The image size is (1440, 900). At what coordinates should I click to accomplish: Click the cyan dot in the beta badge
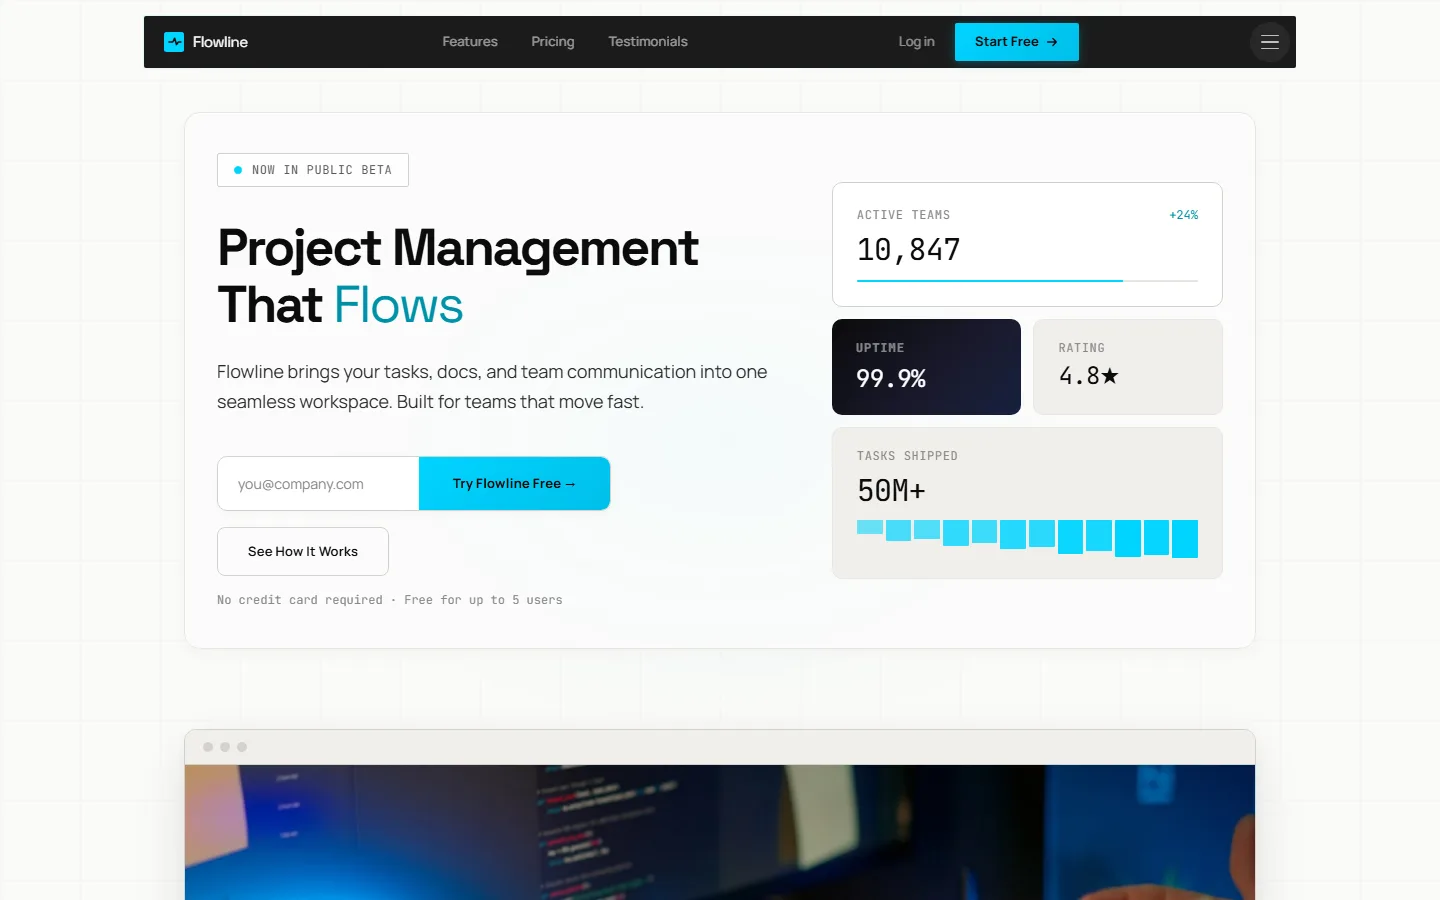(237, 170)
